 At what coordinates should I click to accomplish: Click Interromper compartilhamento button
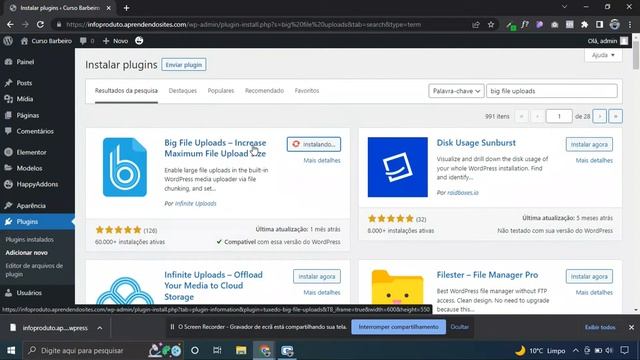pyautogui.click(x=398, y=327)
